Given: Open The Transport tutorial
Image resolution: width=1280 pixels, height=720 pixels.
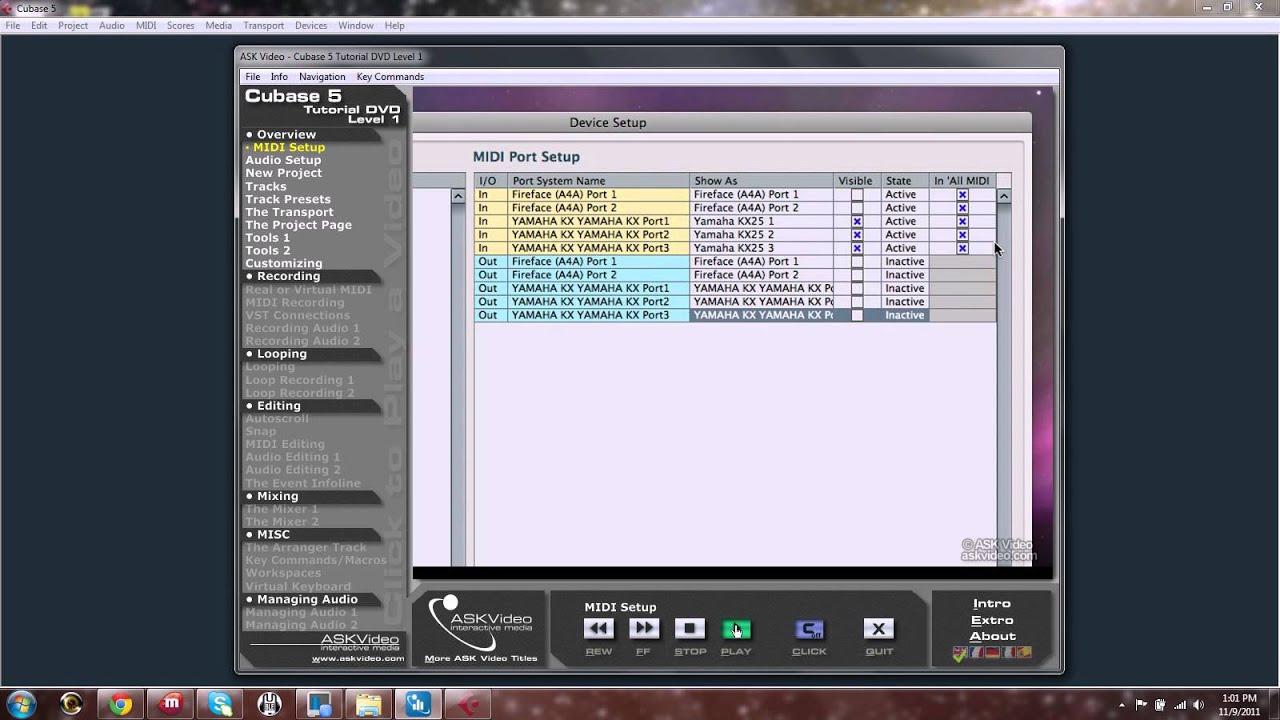Looking at the screenshot, I should click(289, 212).
